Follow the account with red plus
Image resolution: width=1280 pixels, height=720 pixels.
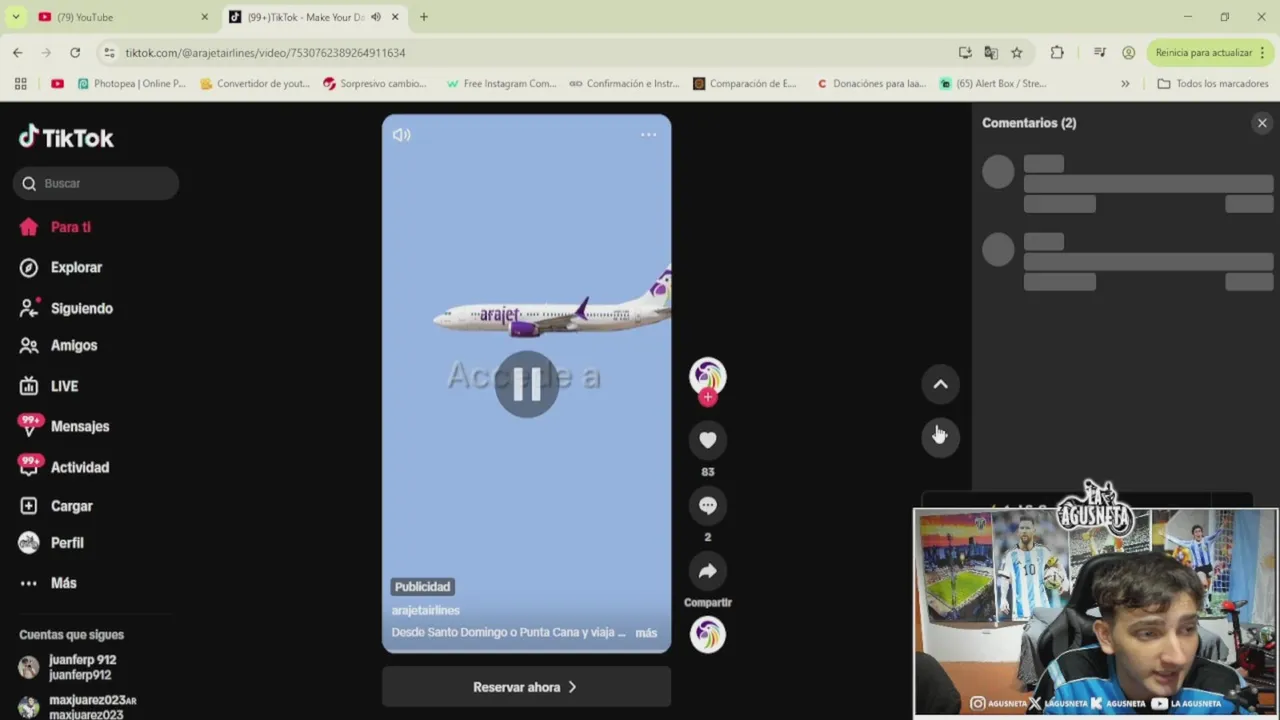(x=708, y=398)
